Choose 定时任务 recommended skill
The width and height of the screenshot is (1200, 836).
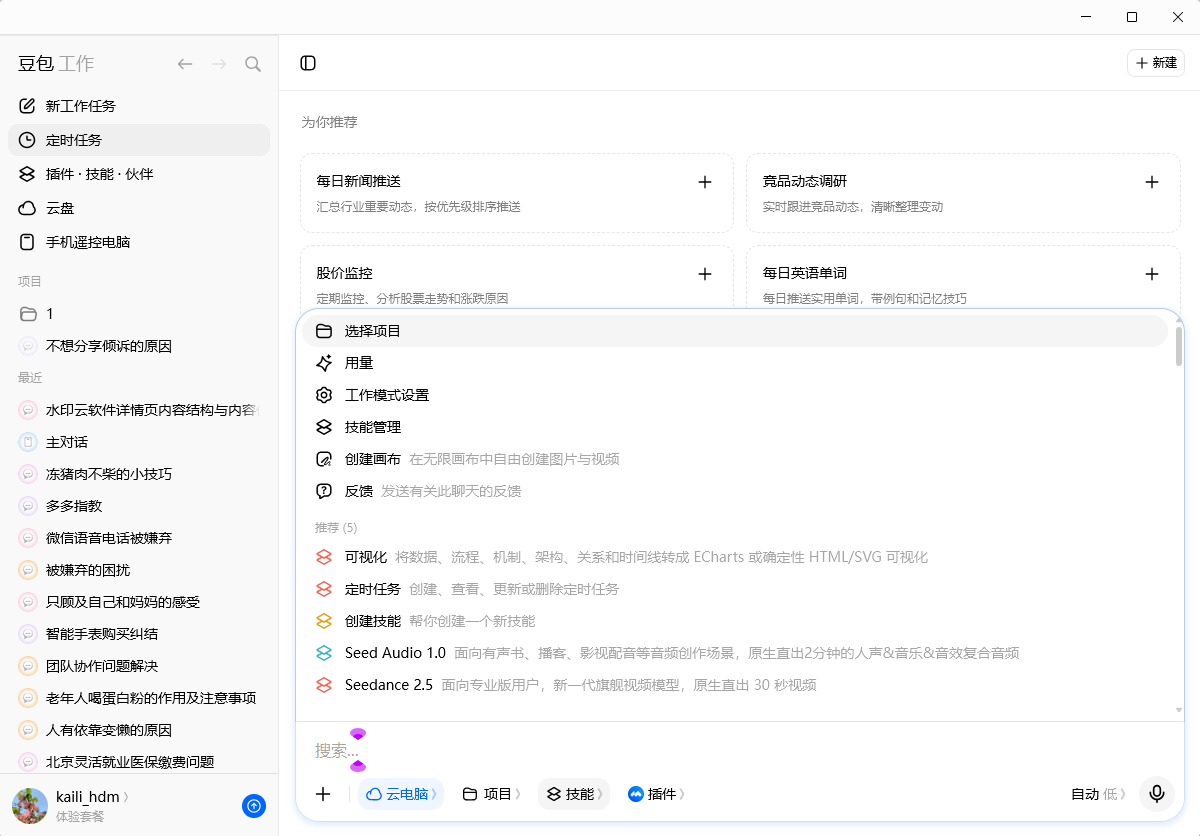click(x=735, y=589)
